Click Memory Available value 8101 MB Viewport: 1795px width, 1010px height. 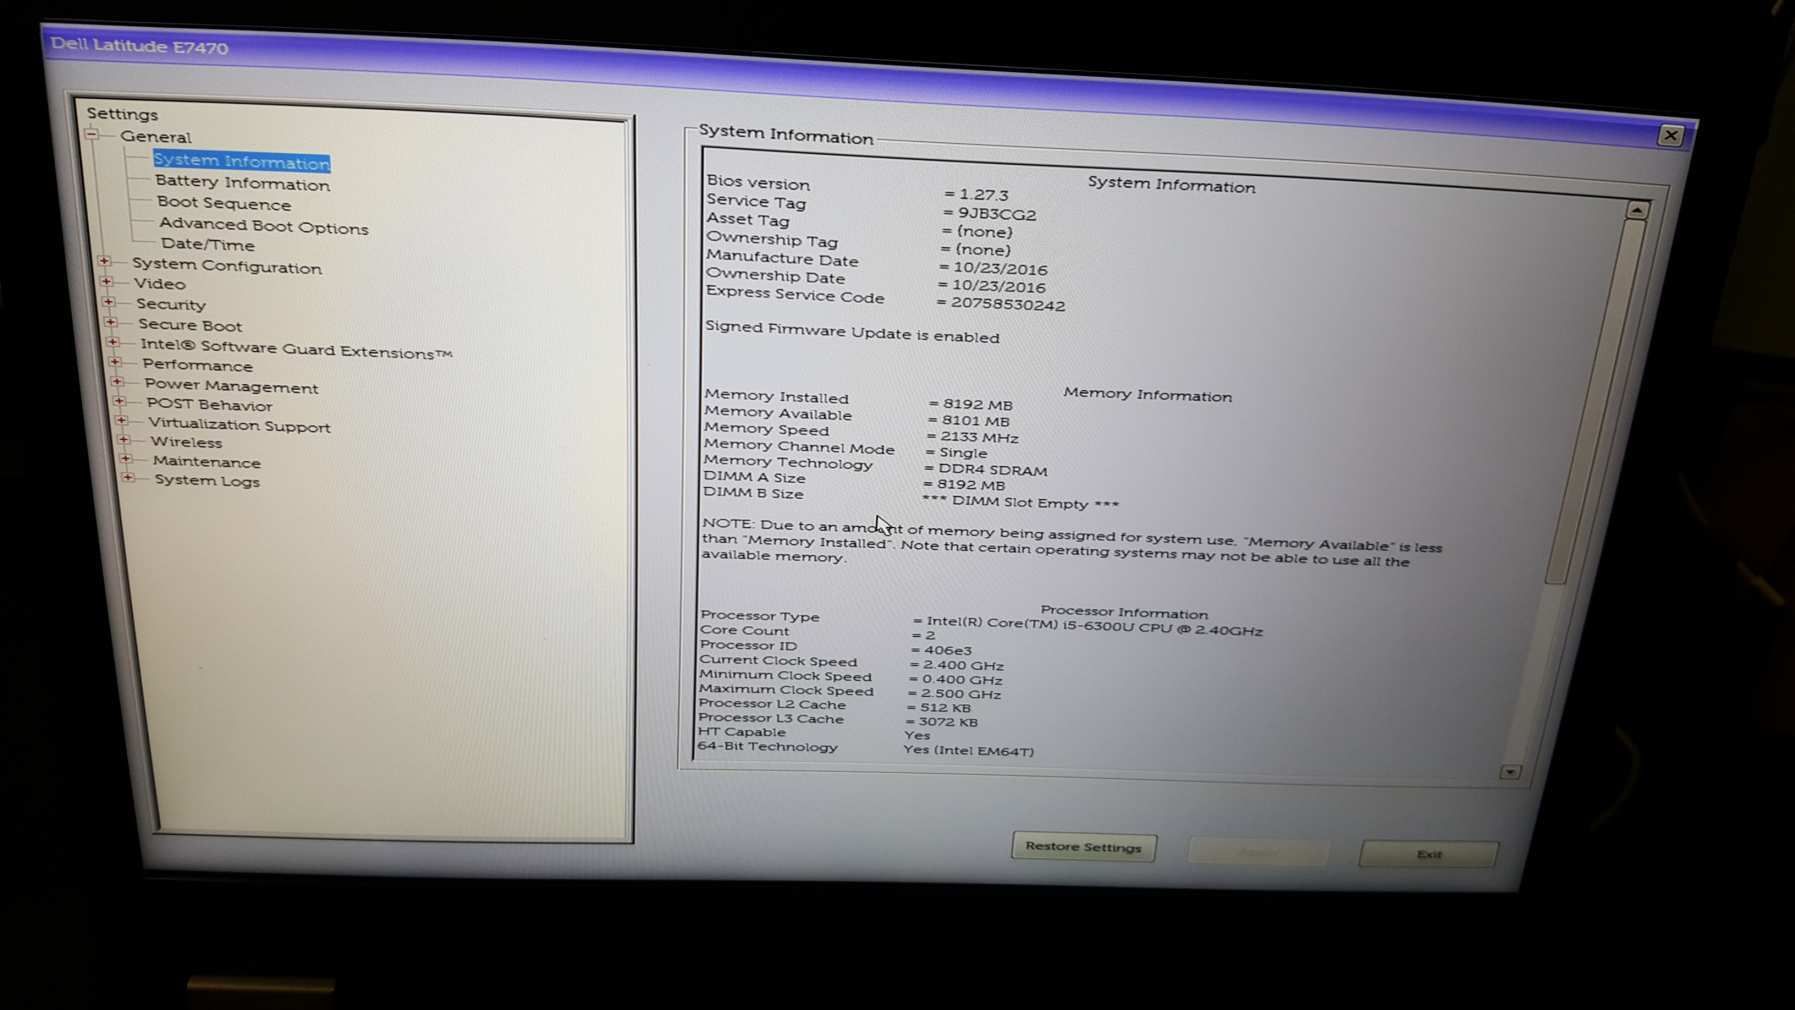click(975, 421)
